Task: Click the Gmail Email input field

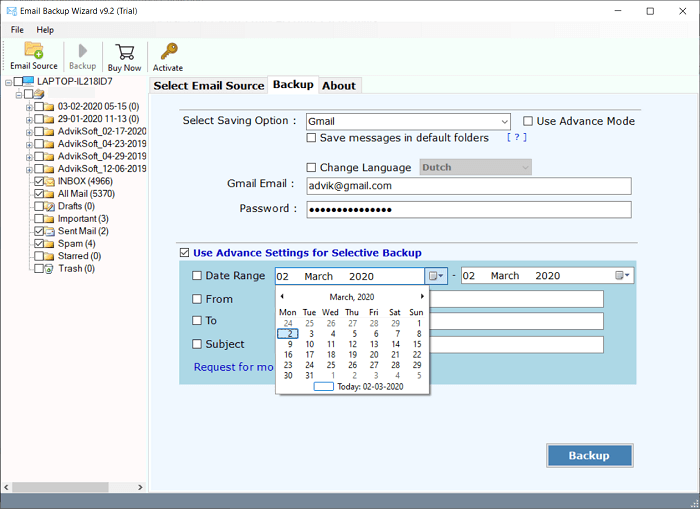Action: coord(469,186)
